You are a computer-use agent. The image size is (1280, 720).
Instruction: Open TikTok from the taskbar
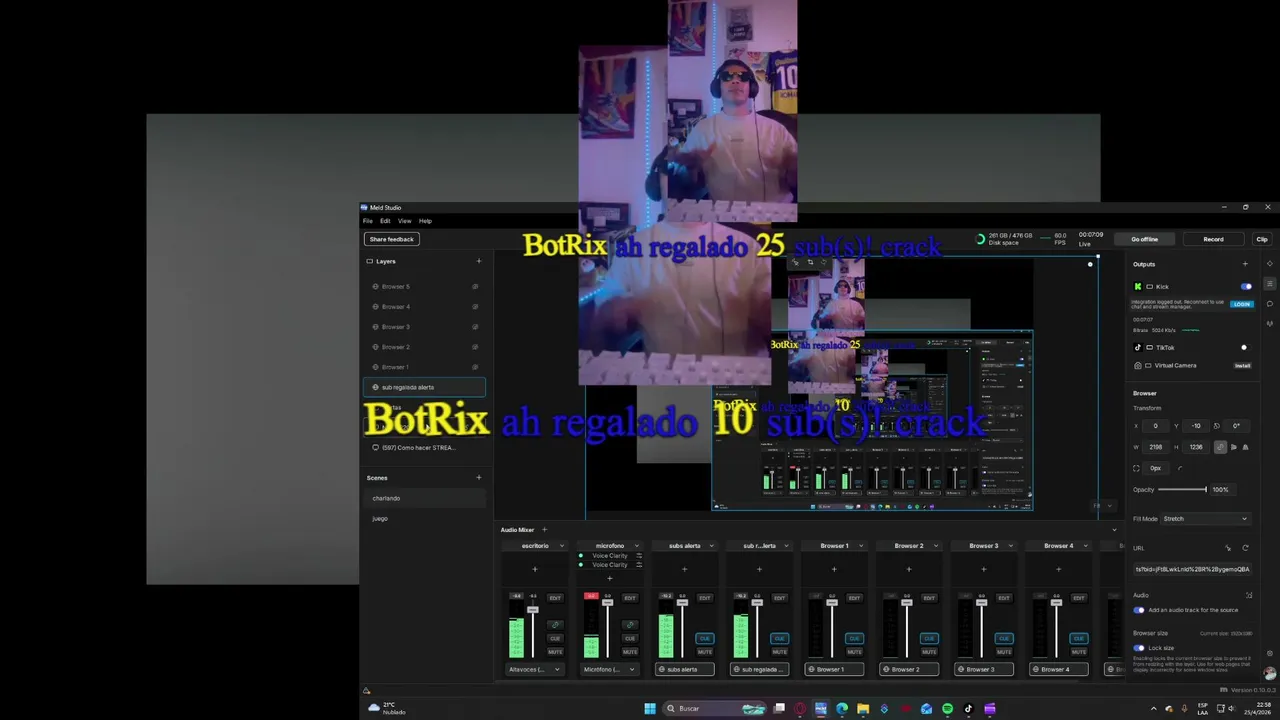(x=968, y=709)
